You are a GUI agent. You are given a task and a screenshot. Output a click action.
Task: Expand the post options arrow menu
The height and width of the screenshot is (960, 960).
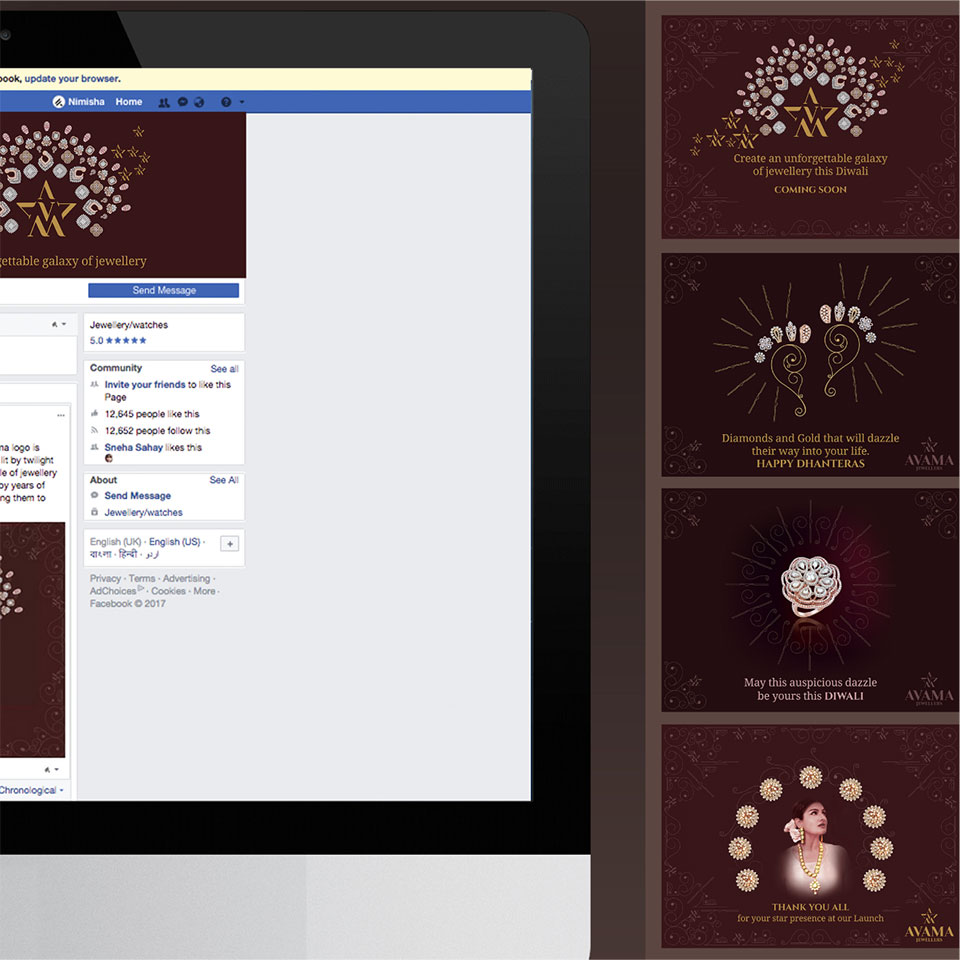pyautogui.click(x=61, y=414)
